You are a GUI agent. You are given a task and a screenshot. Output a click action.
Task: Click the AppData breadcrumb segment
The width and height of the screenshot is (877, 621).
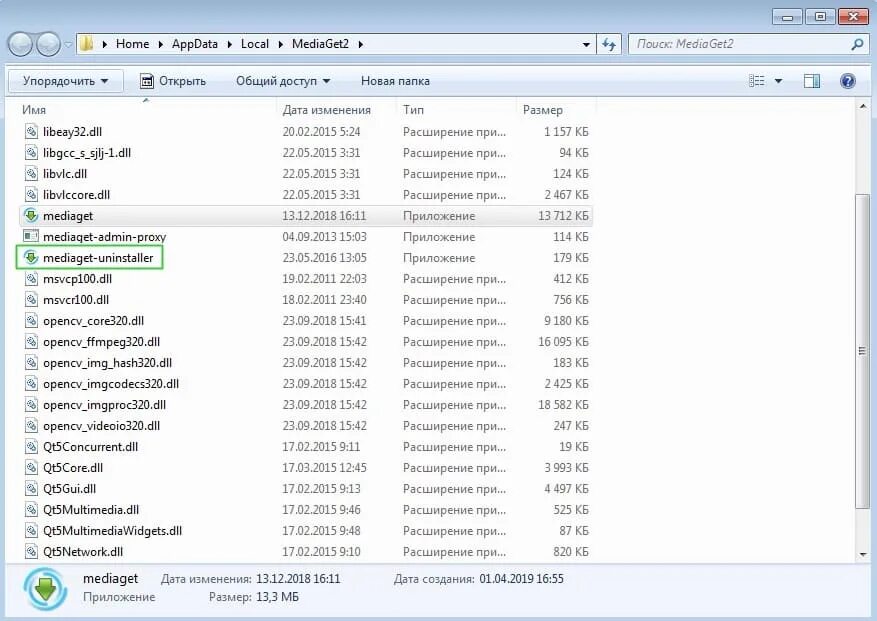tap(195, 44)
